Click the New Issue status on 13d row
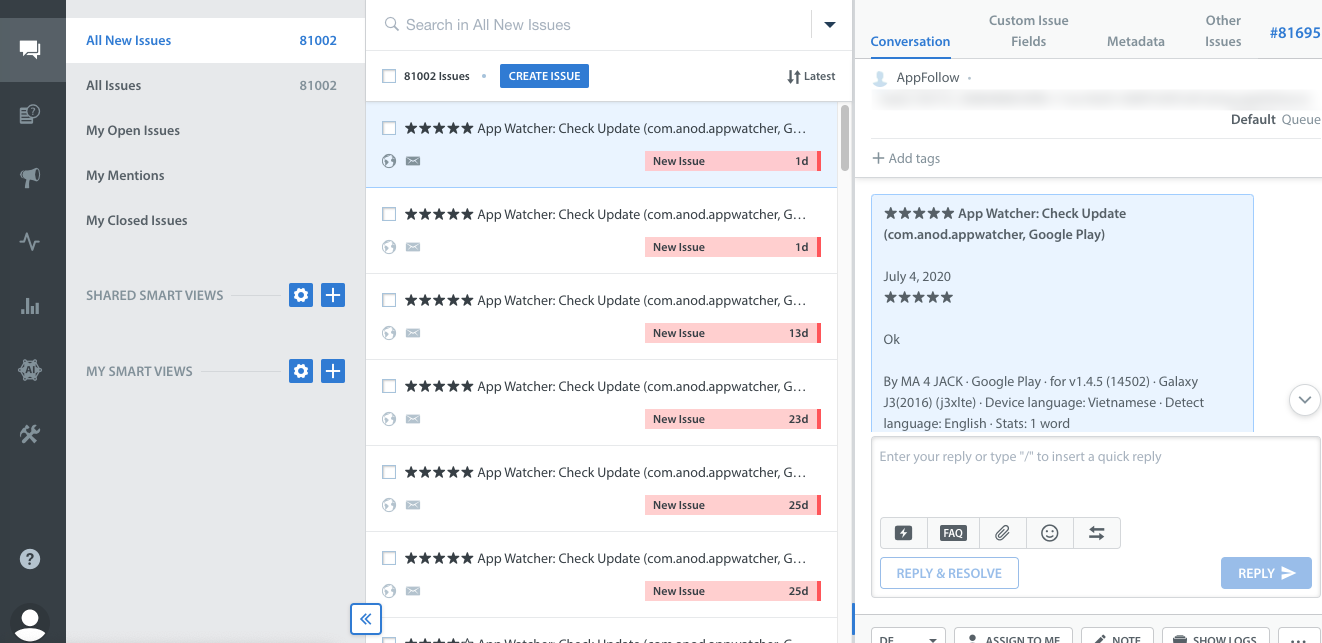The width and height of the screenshot is (1322, 643). point(732,333)
